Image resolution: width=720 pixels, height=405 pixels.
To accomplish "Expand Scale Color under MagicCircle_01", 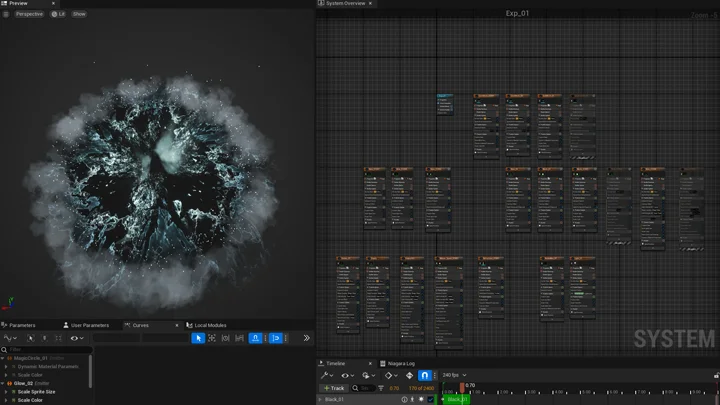I will click(x=6, y=375).
